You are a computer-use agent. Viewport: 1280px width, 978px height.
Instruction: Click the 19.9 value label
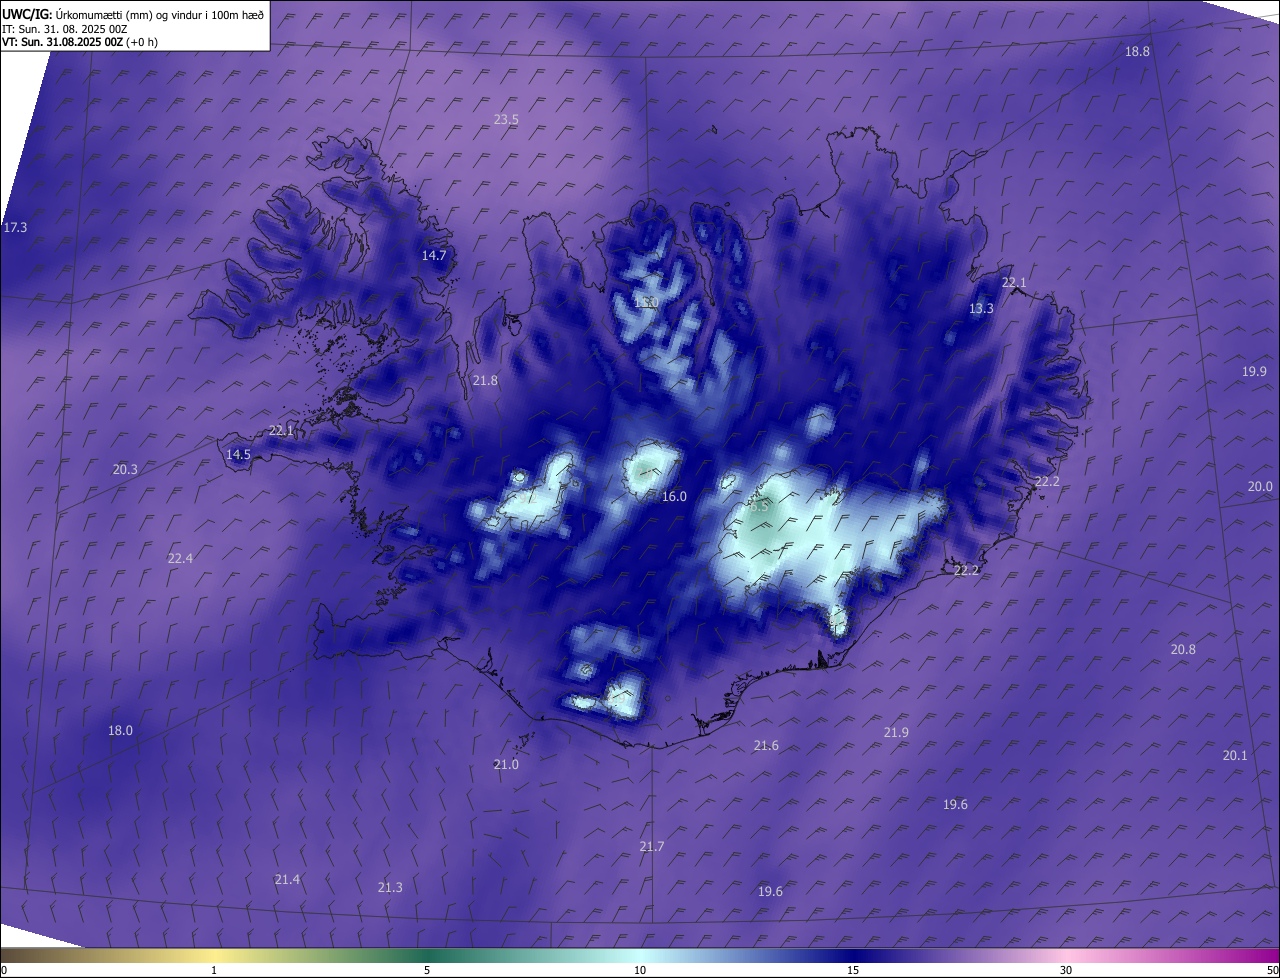click(1254, 371)
